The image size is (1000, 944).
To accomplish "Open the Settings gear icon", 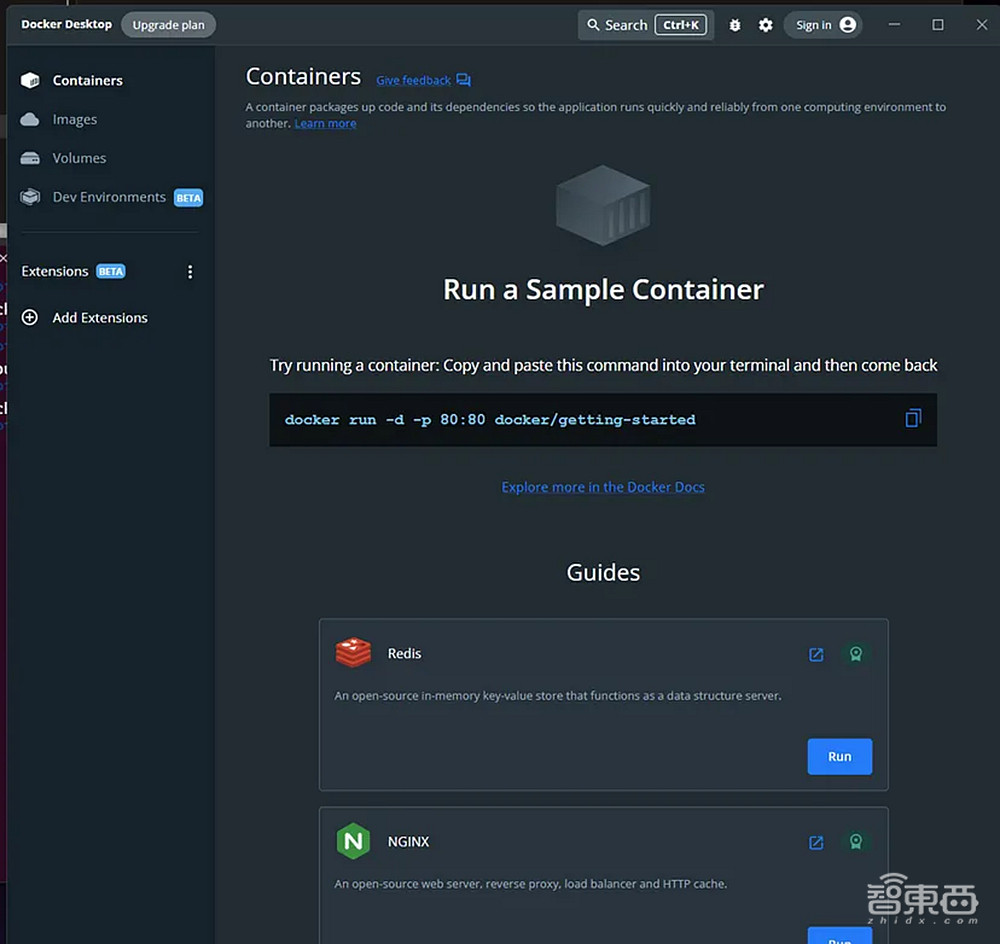I will [765, 25].
